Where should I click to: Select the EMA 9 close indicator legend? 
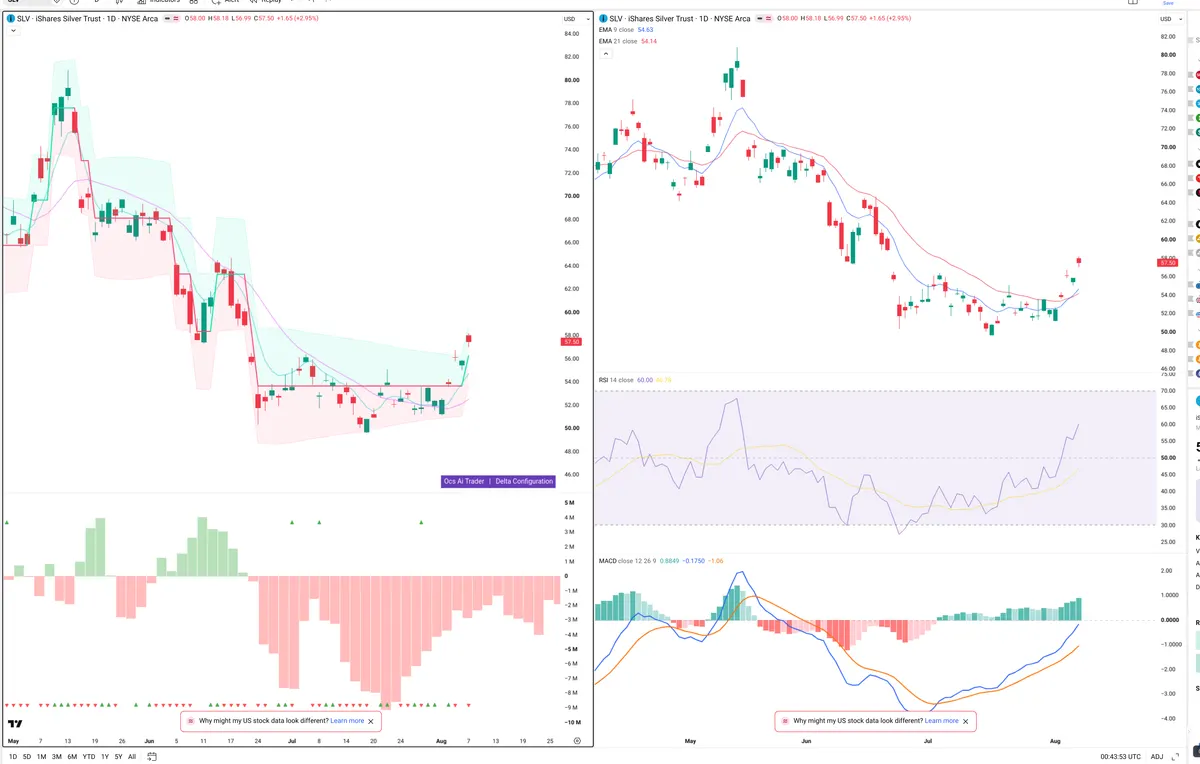pos(628,31)
